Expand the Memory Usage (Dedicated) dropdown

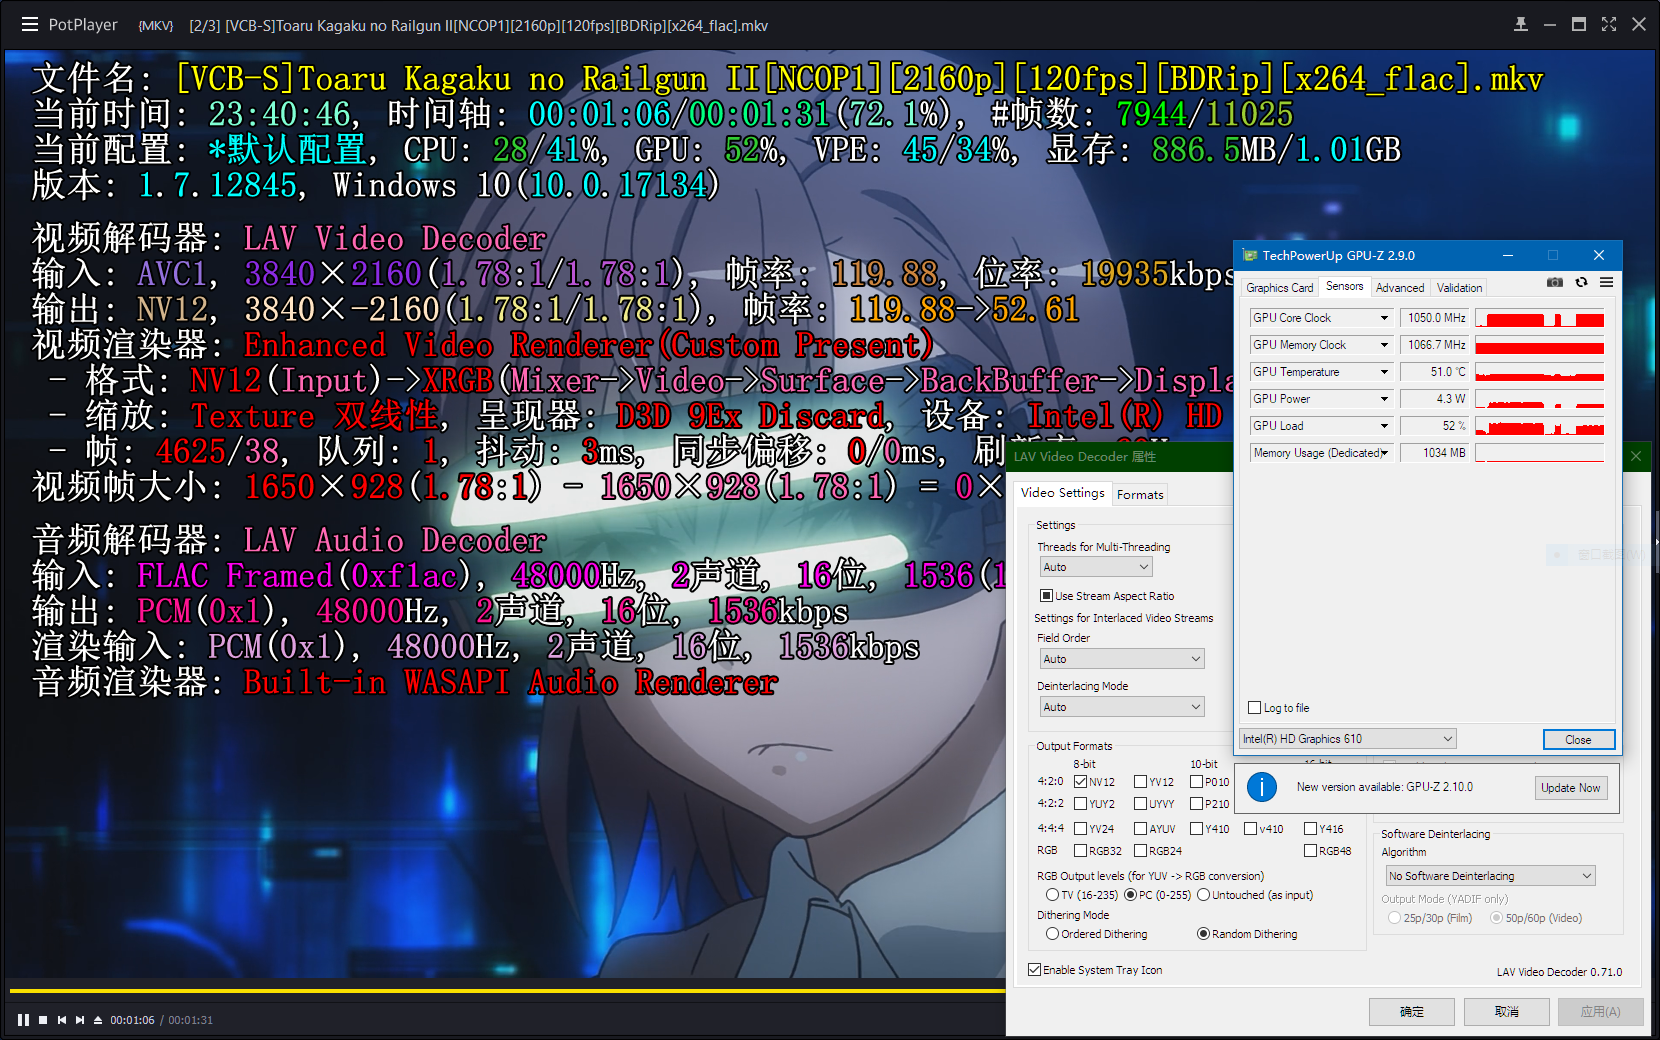click(1384, 453)
